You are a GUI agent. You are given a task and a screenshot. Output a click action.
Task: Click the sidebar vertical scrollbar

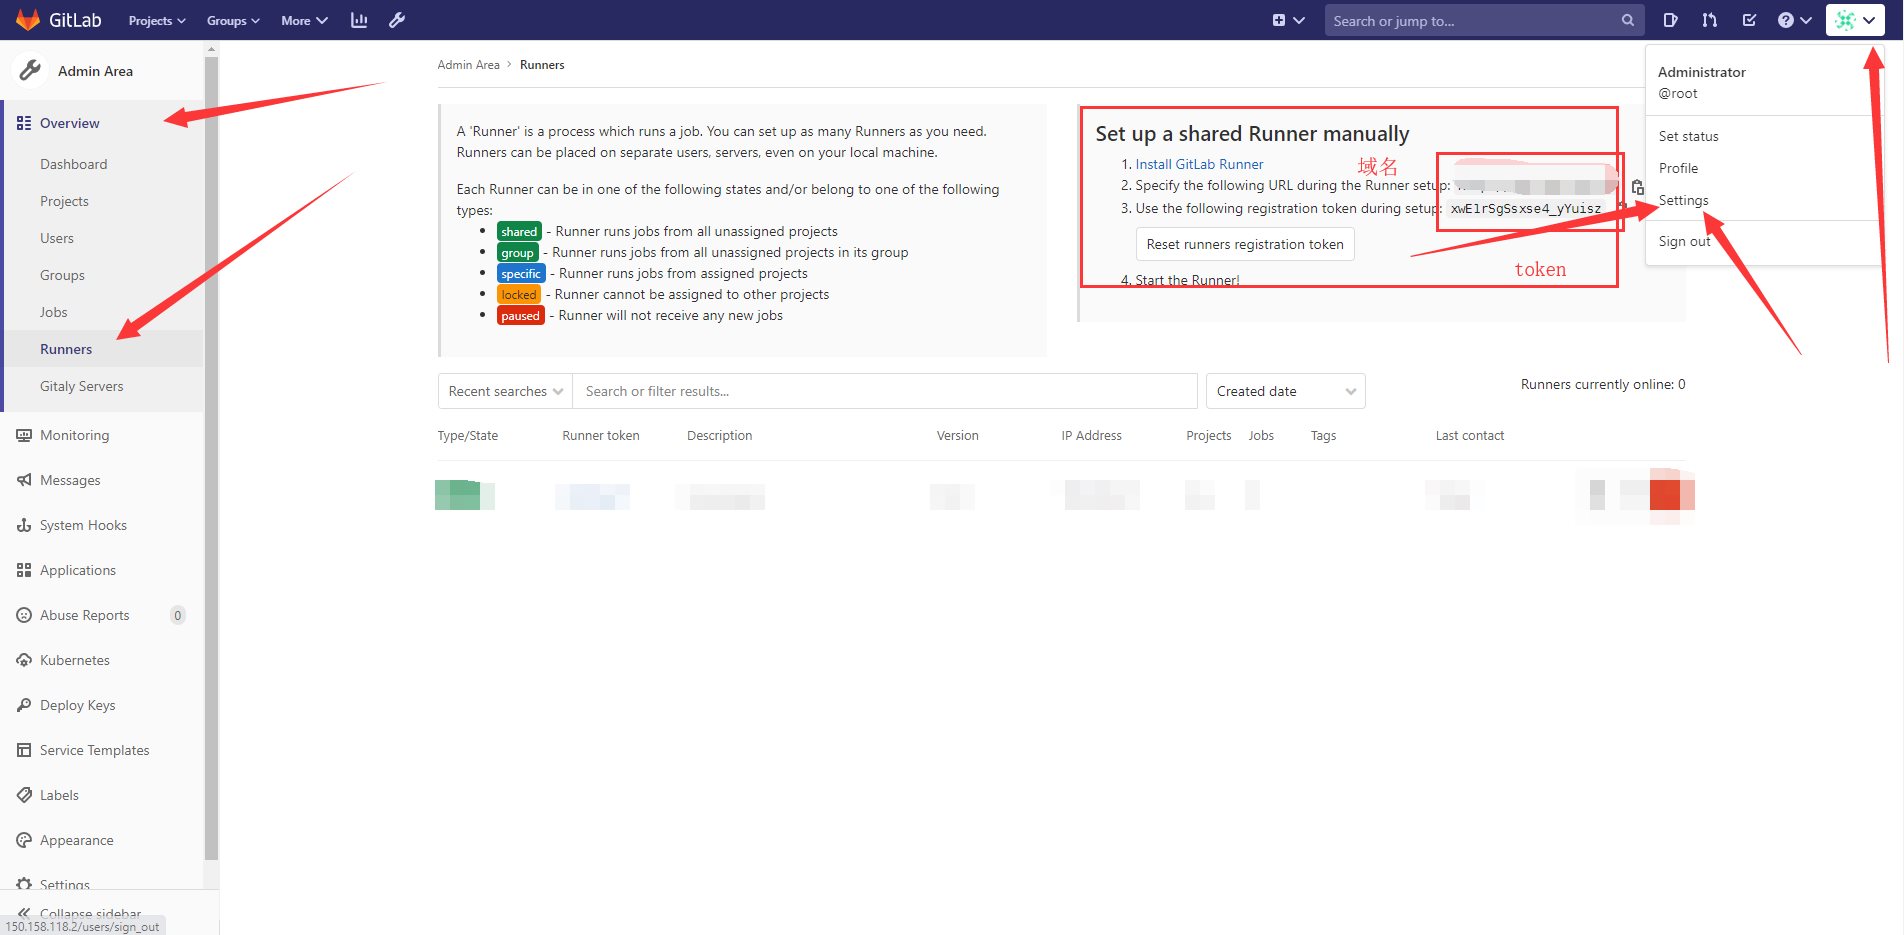(x=211, y=456)
